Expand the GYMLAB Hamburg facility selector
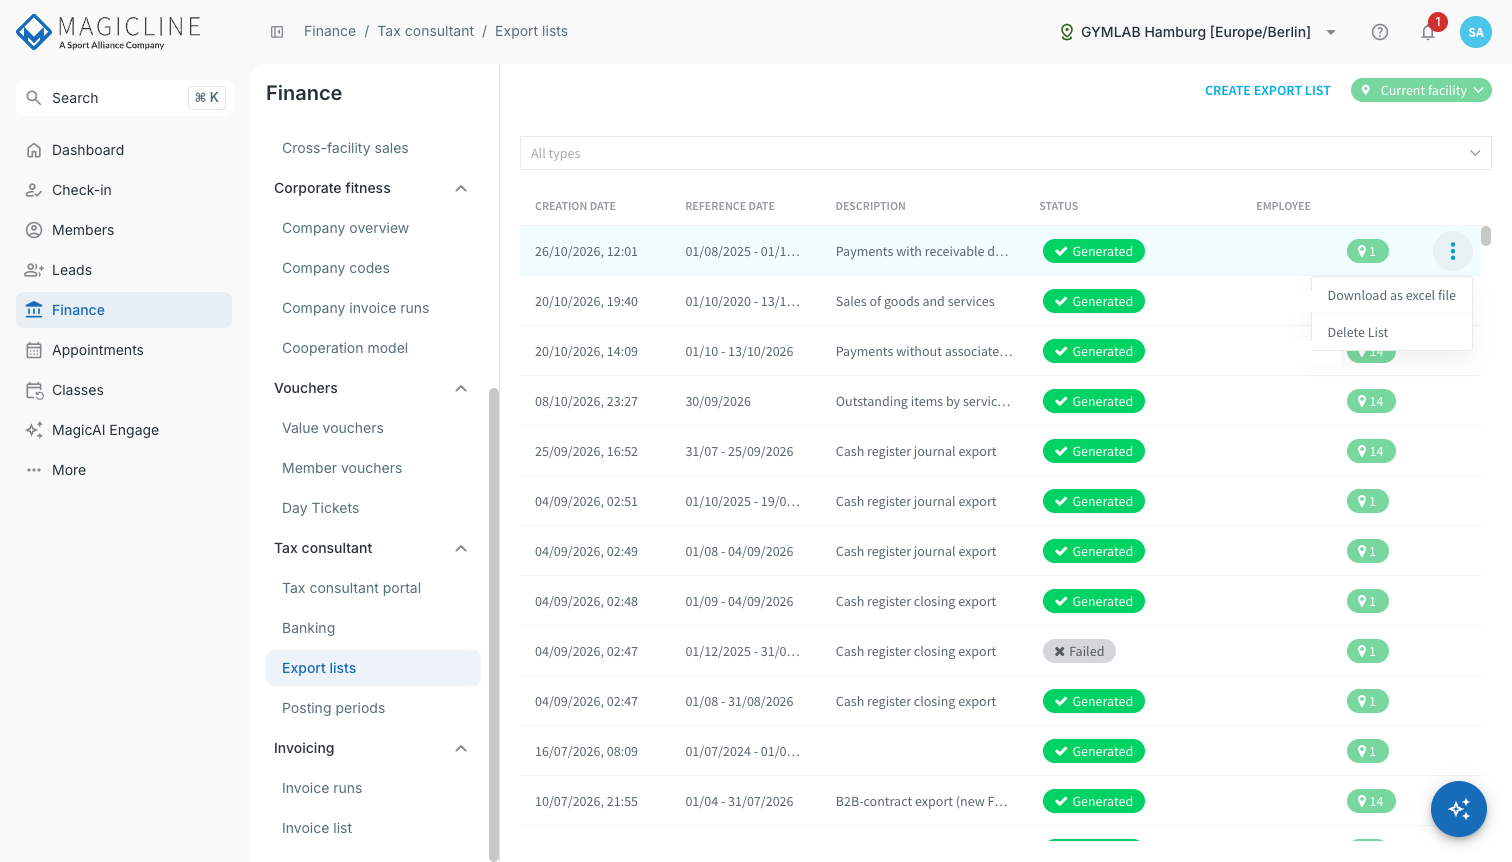This screenshot has height=862, width=1512. [1198, 32]
